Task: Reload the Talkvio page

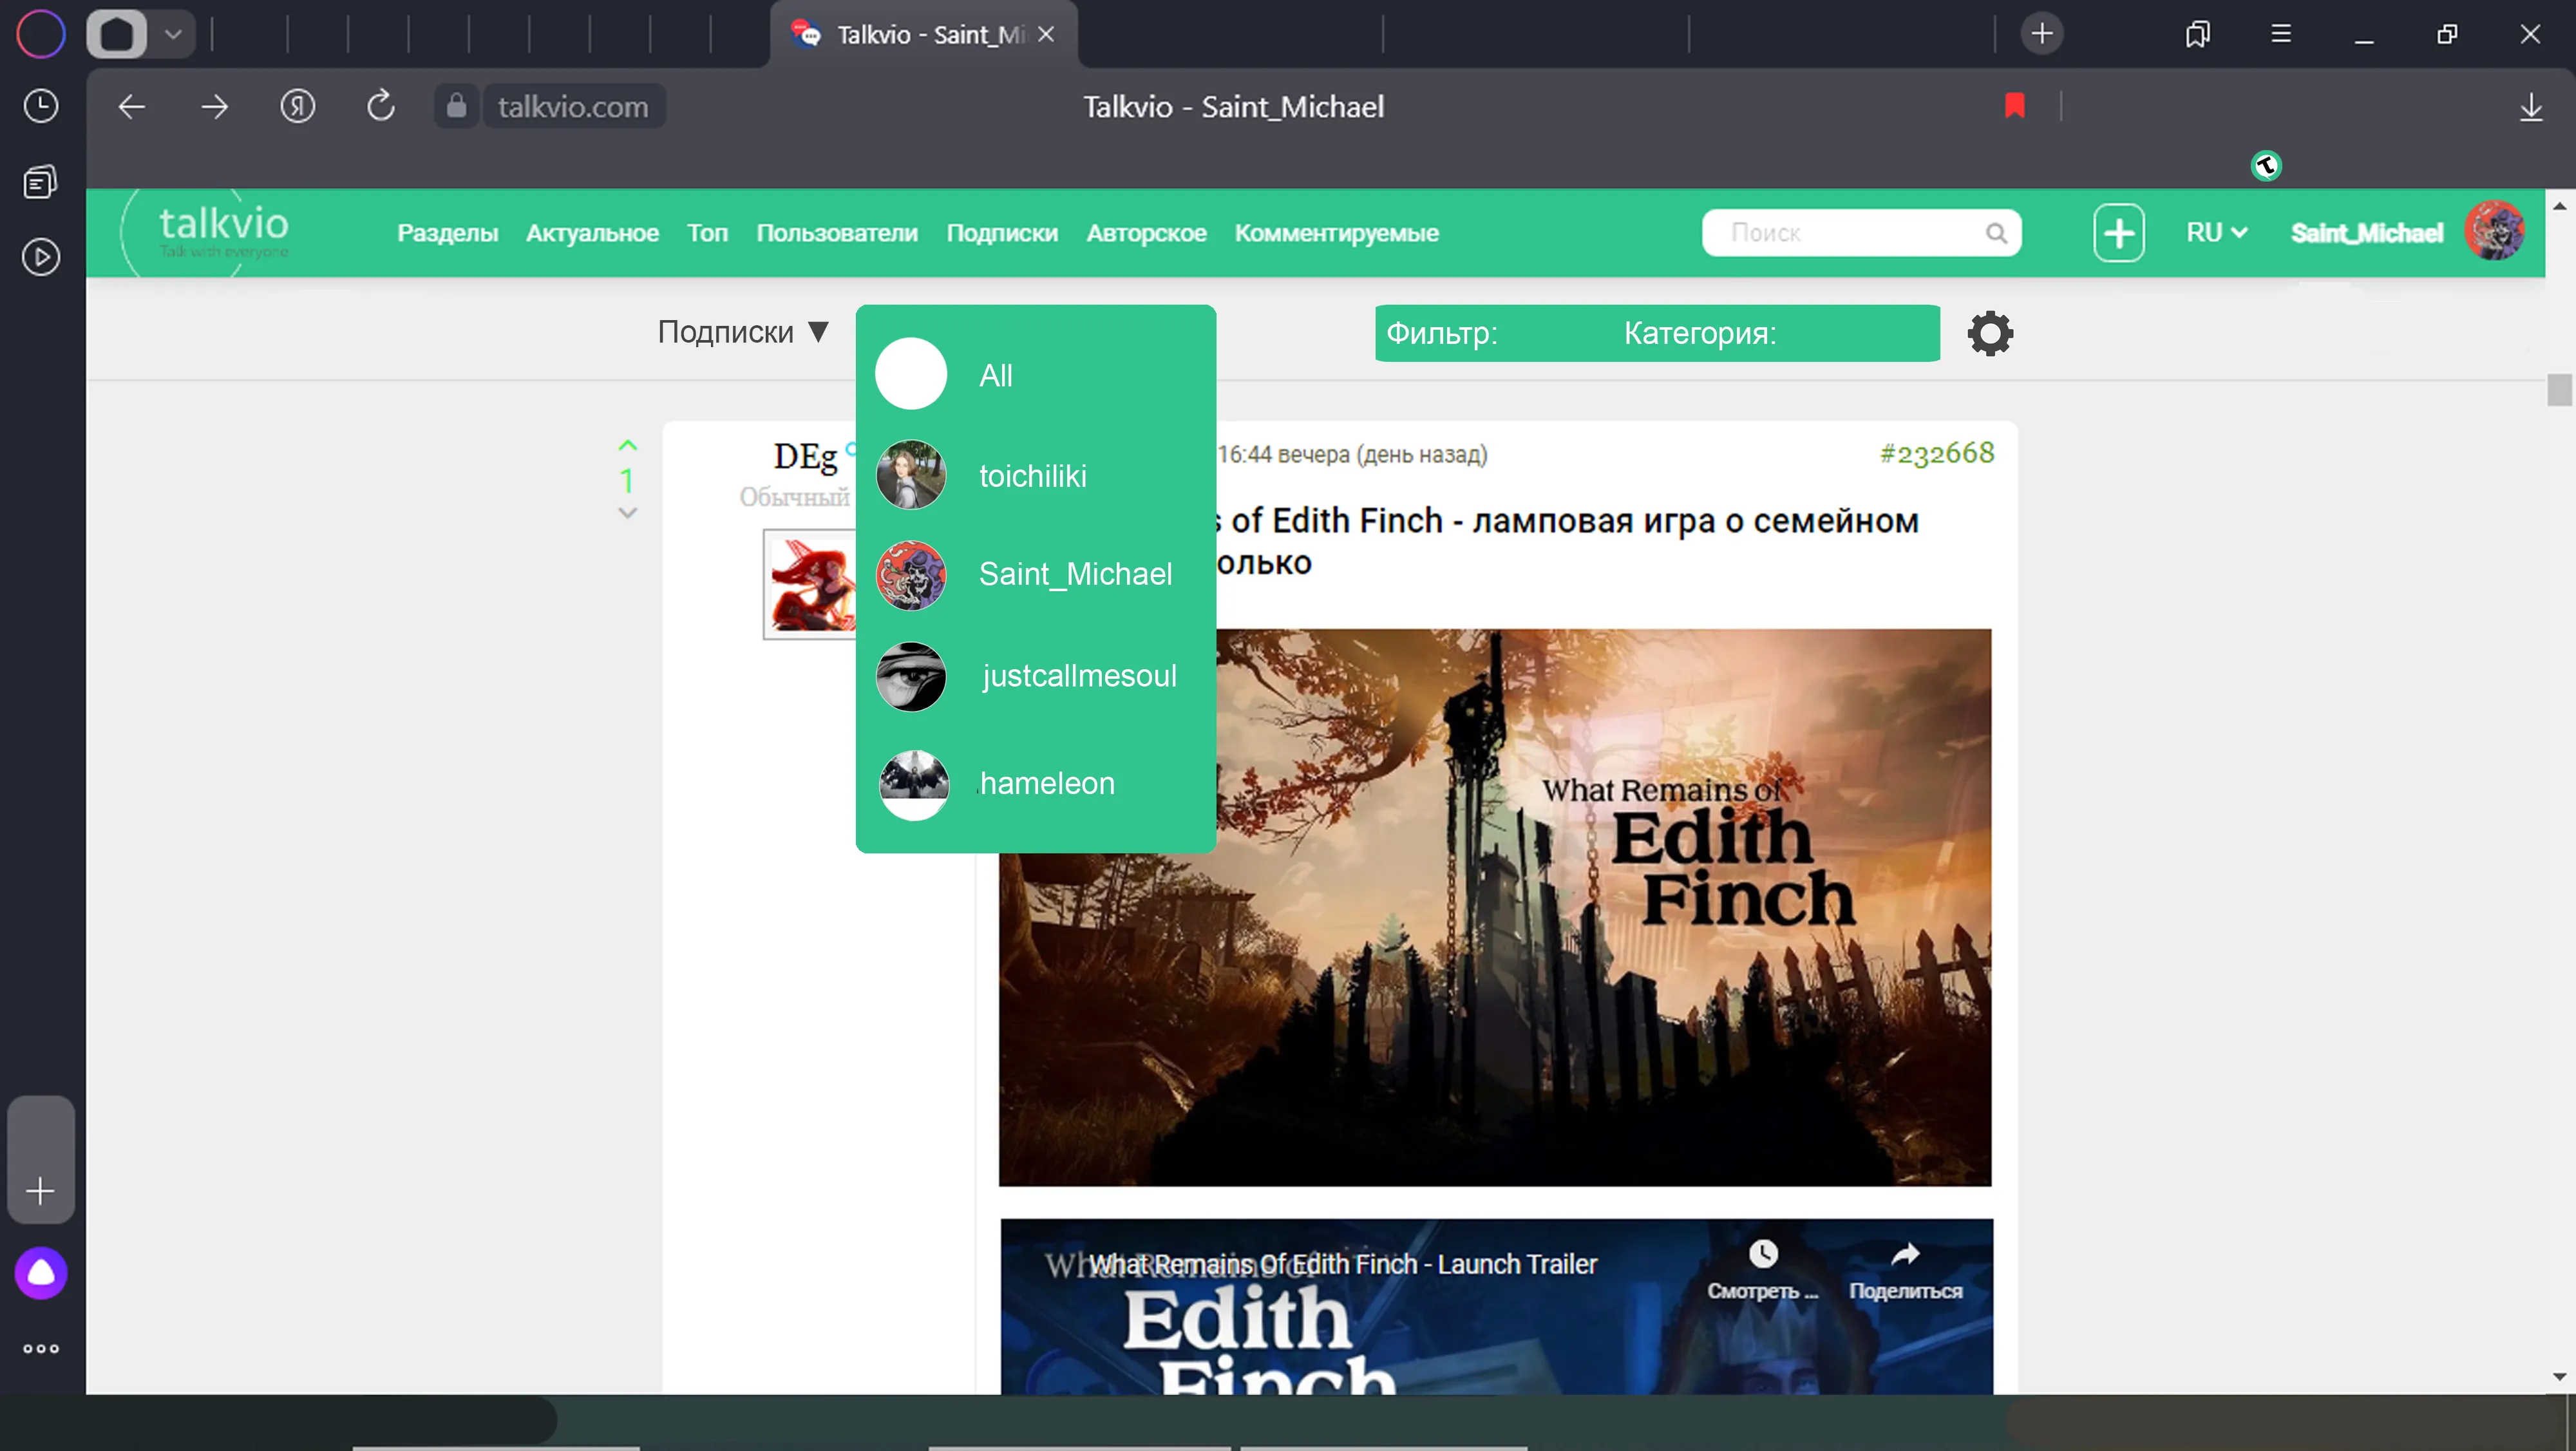Action: 381,106
